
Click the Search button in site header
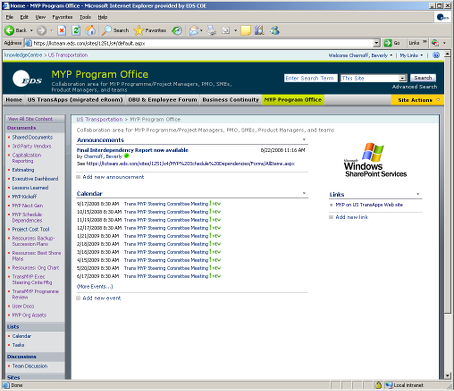(423, 78)
